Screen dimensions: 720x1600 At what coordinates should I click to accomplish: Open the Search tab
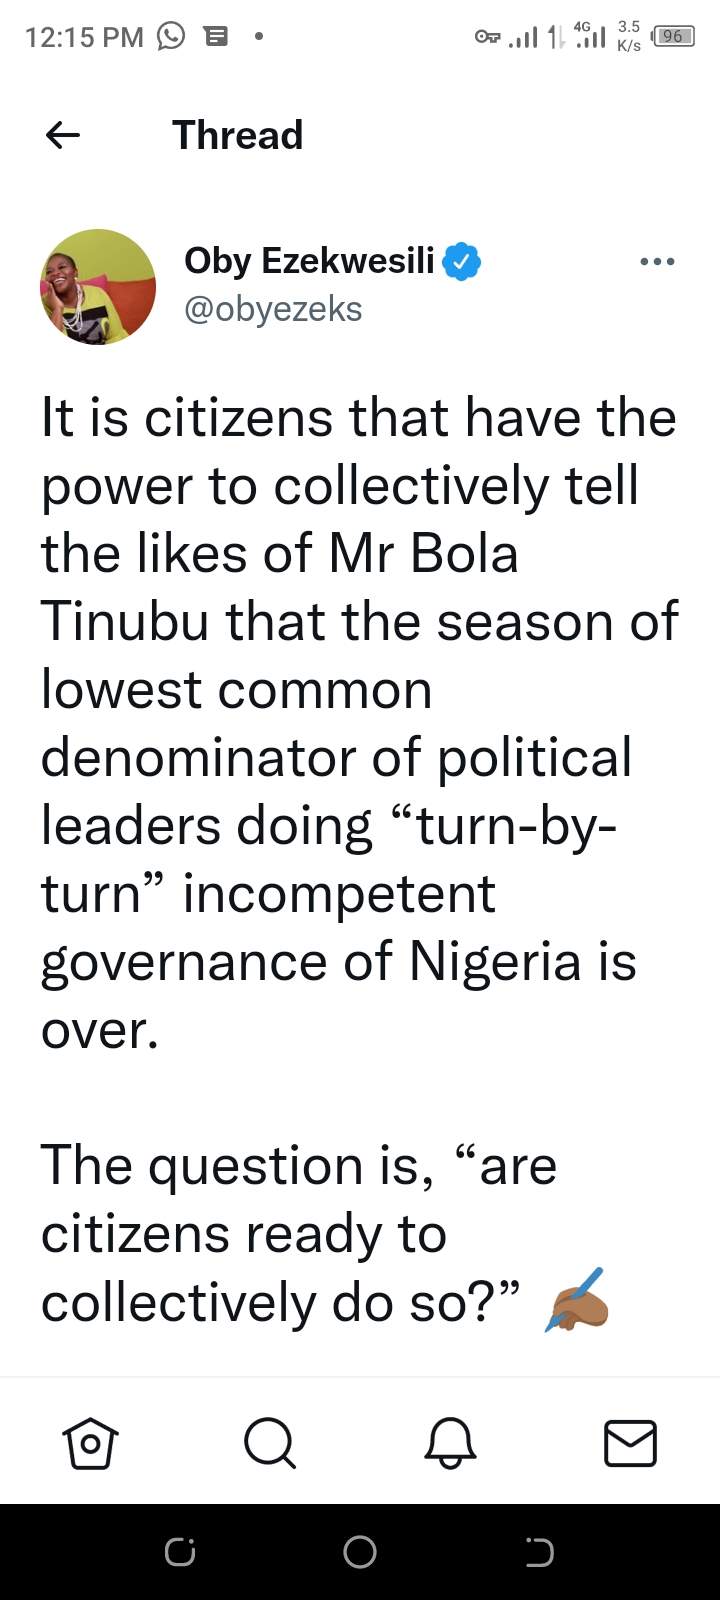270,1443
